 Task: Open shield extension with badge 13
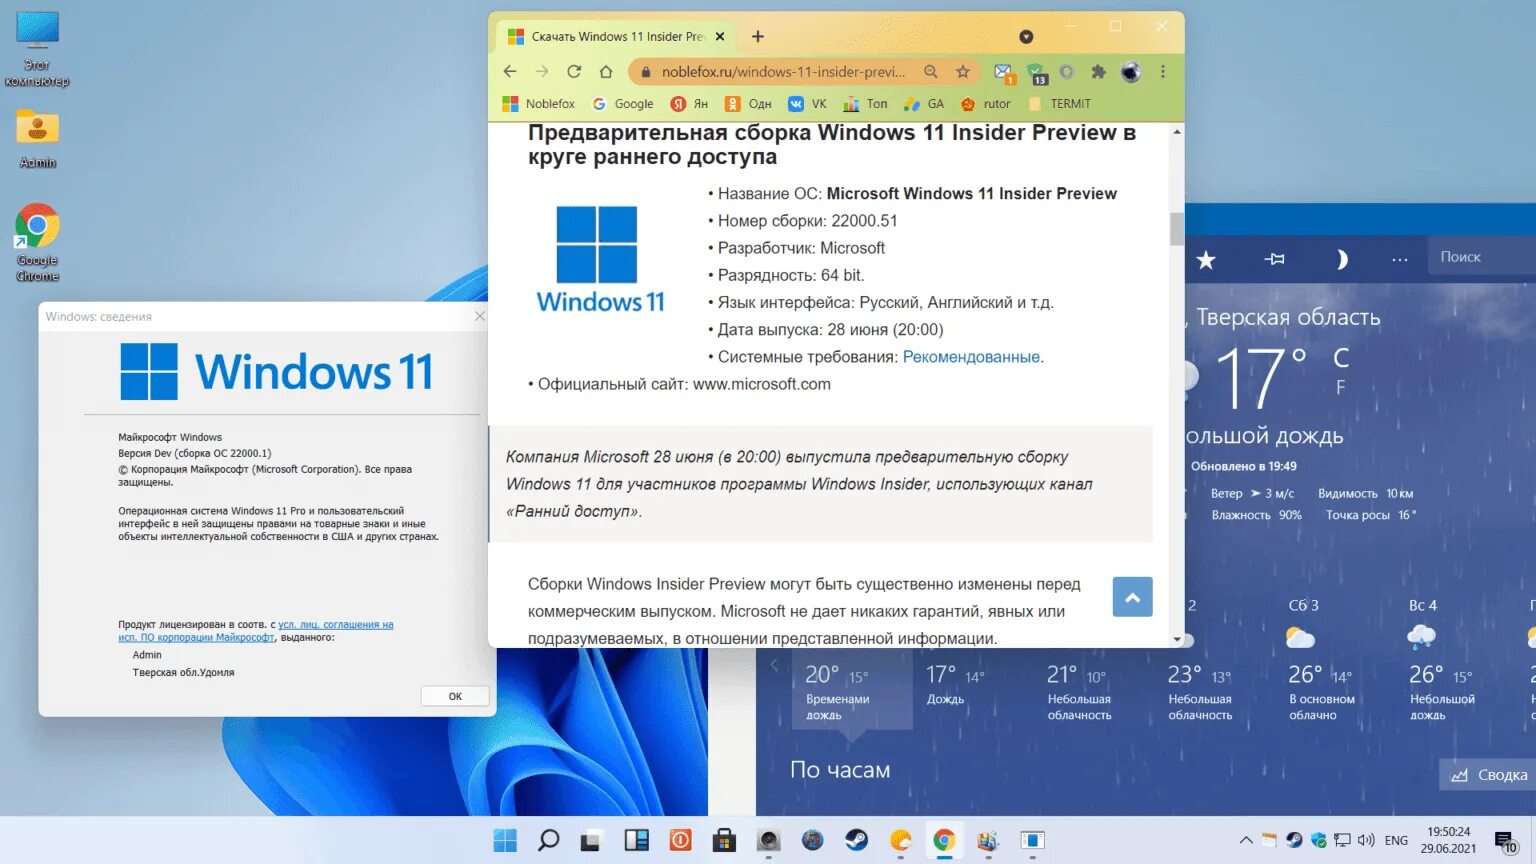click(1036, 72)
